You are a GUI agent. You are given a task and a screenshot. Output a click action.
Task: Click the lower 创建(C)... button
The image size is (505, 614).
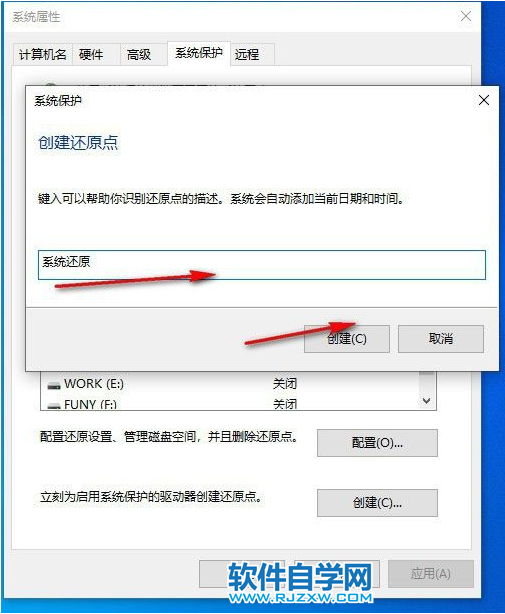pyautogui.click(x=377, y=503)
